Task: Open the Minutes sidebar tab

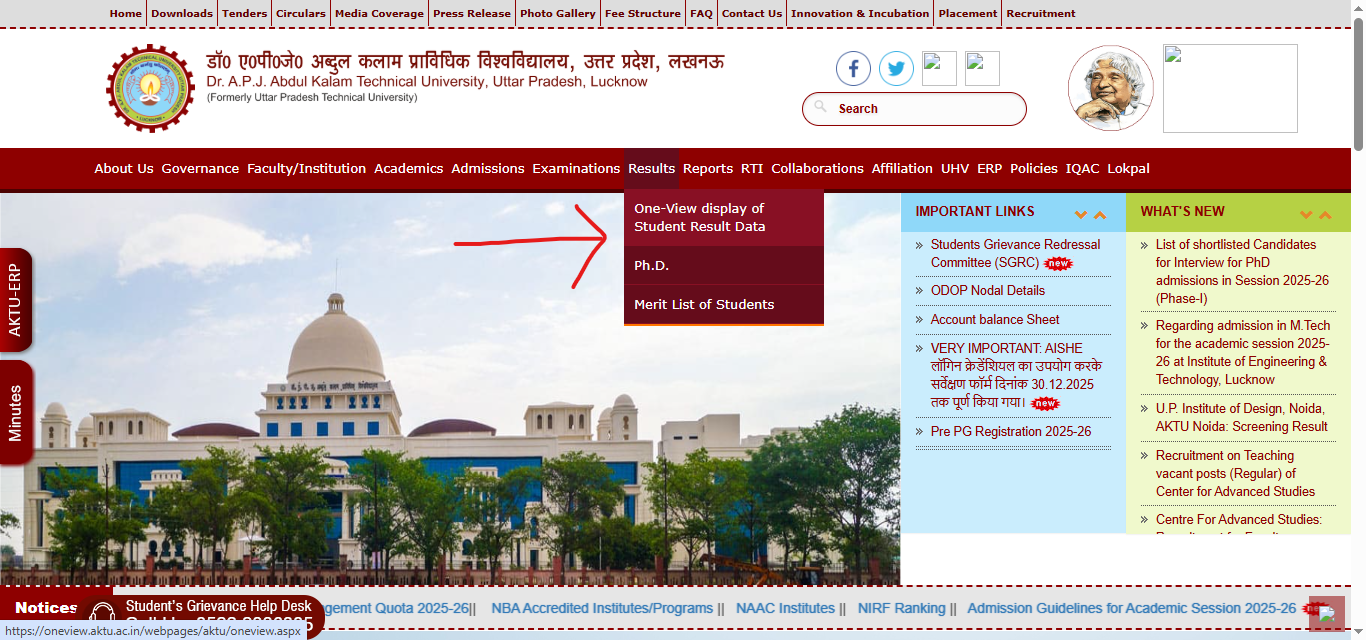Action: [x=16, y=413]
